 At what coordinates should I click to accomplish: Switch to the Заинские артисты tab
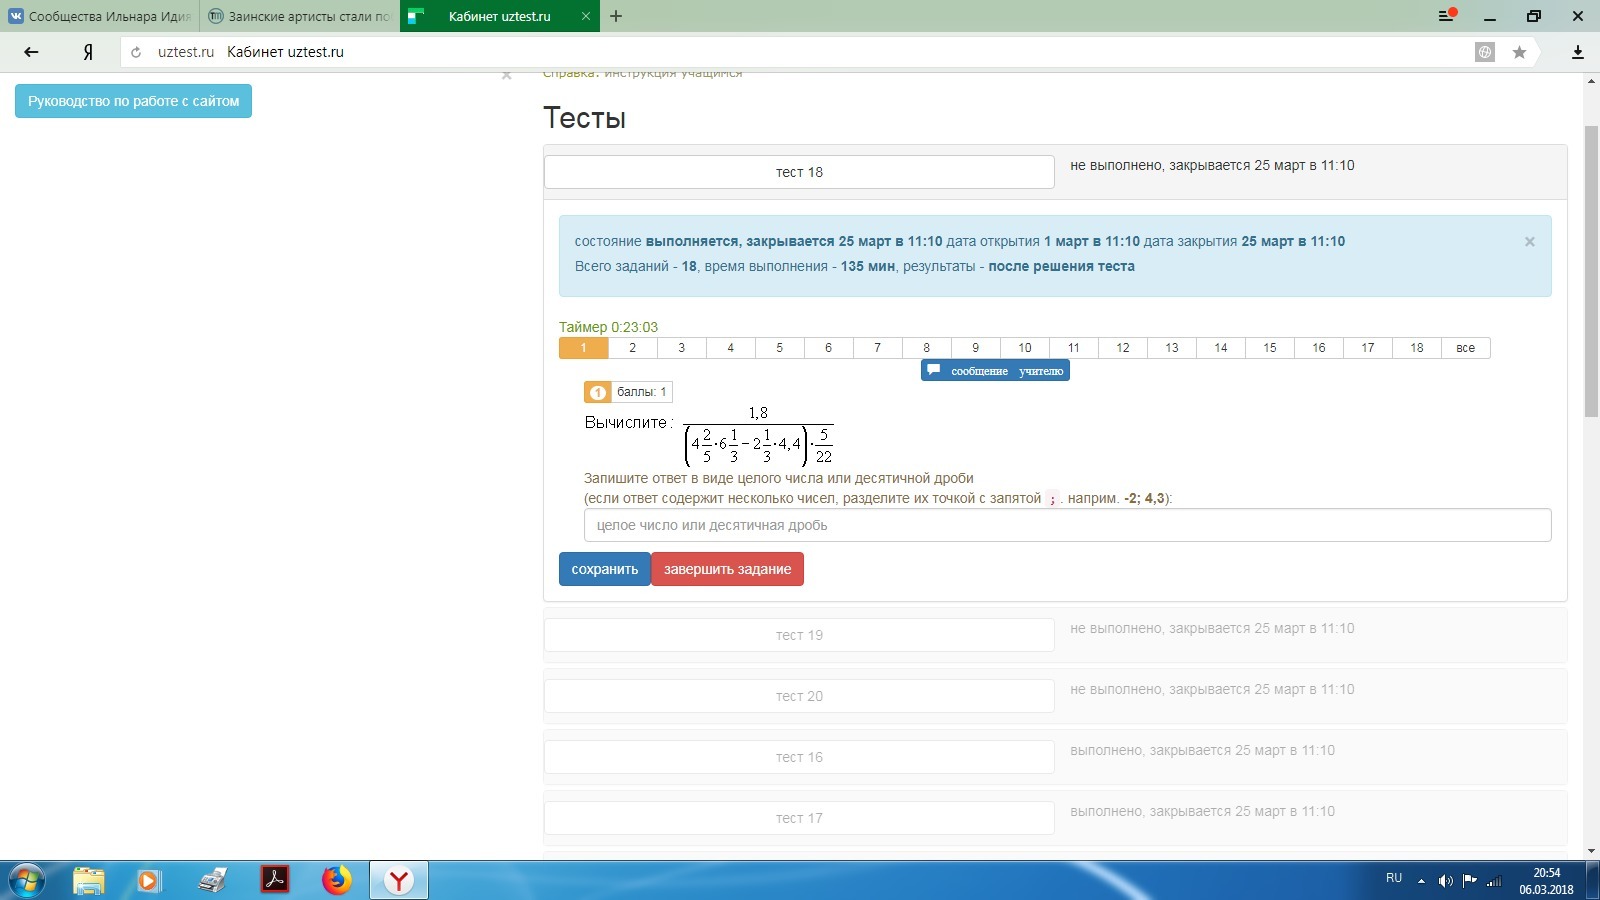(300, 16)
